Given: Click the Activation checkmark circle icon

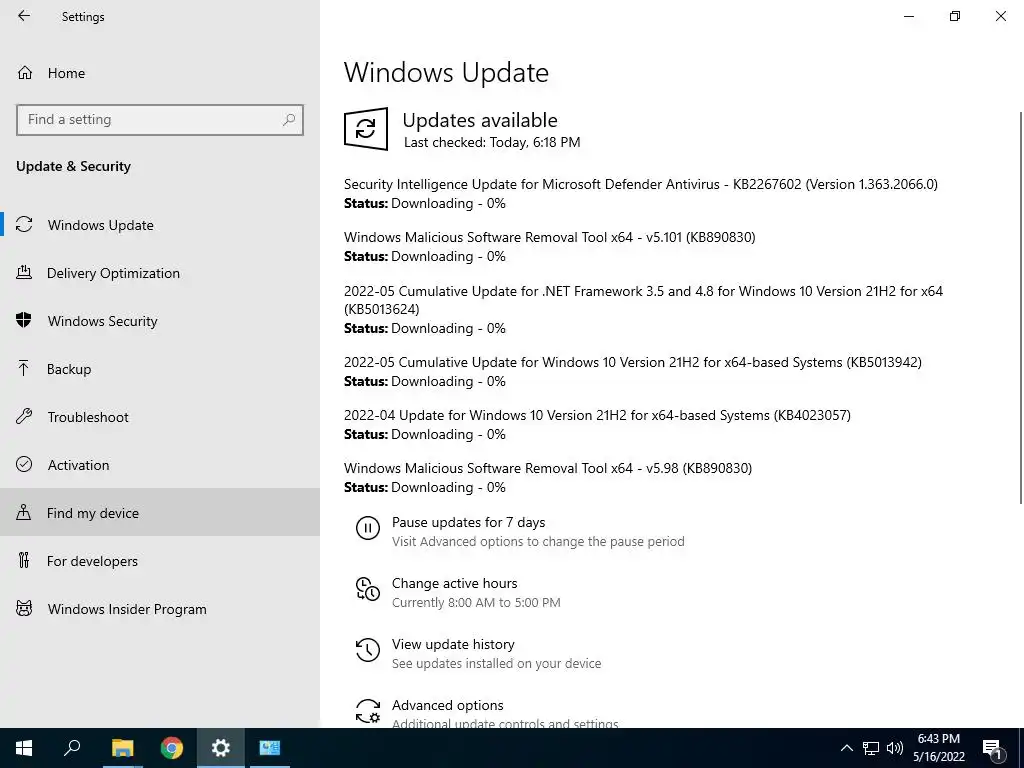Looking at the screenshot, I should point(24,464).
